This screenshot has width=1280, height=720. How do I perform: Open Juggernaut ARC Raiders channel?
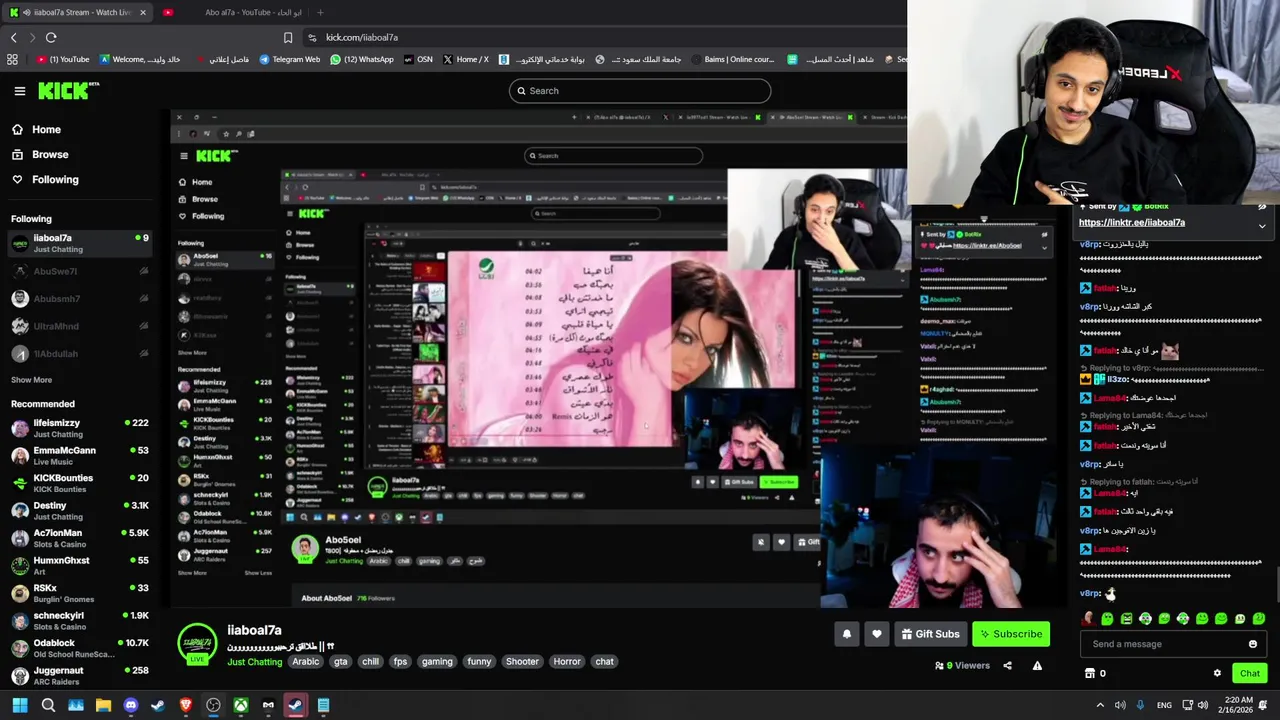tap(78, 676)
